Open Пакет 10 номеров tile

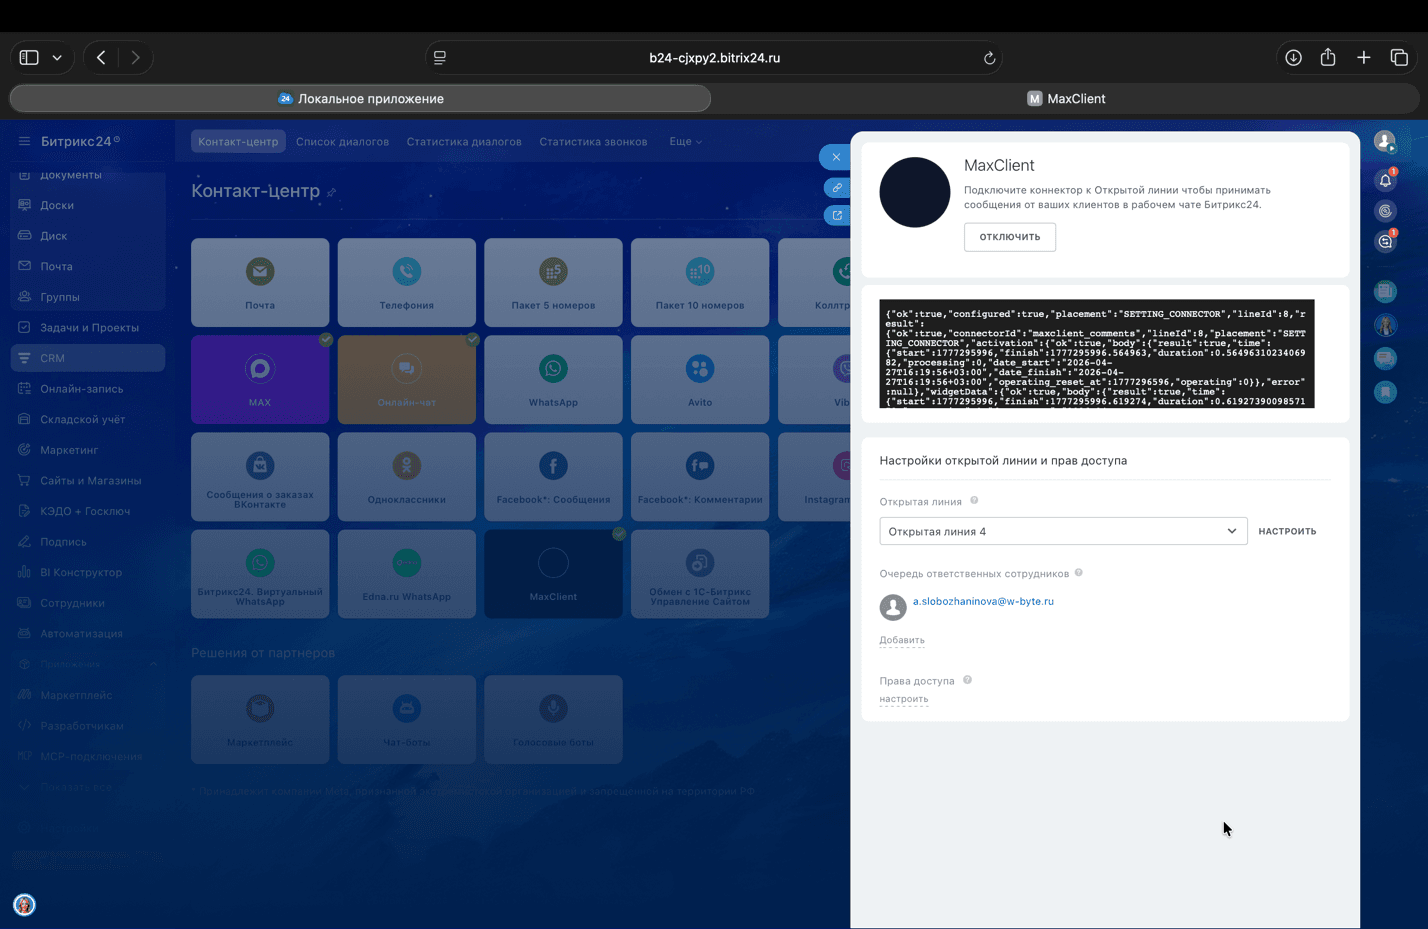(700, 282)
